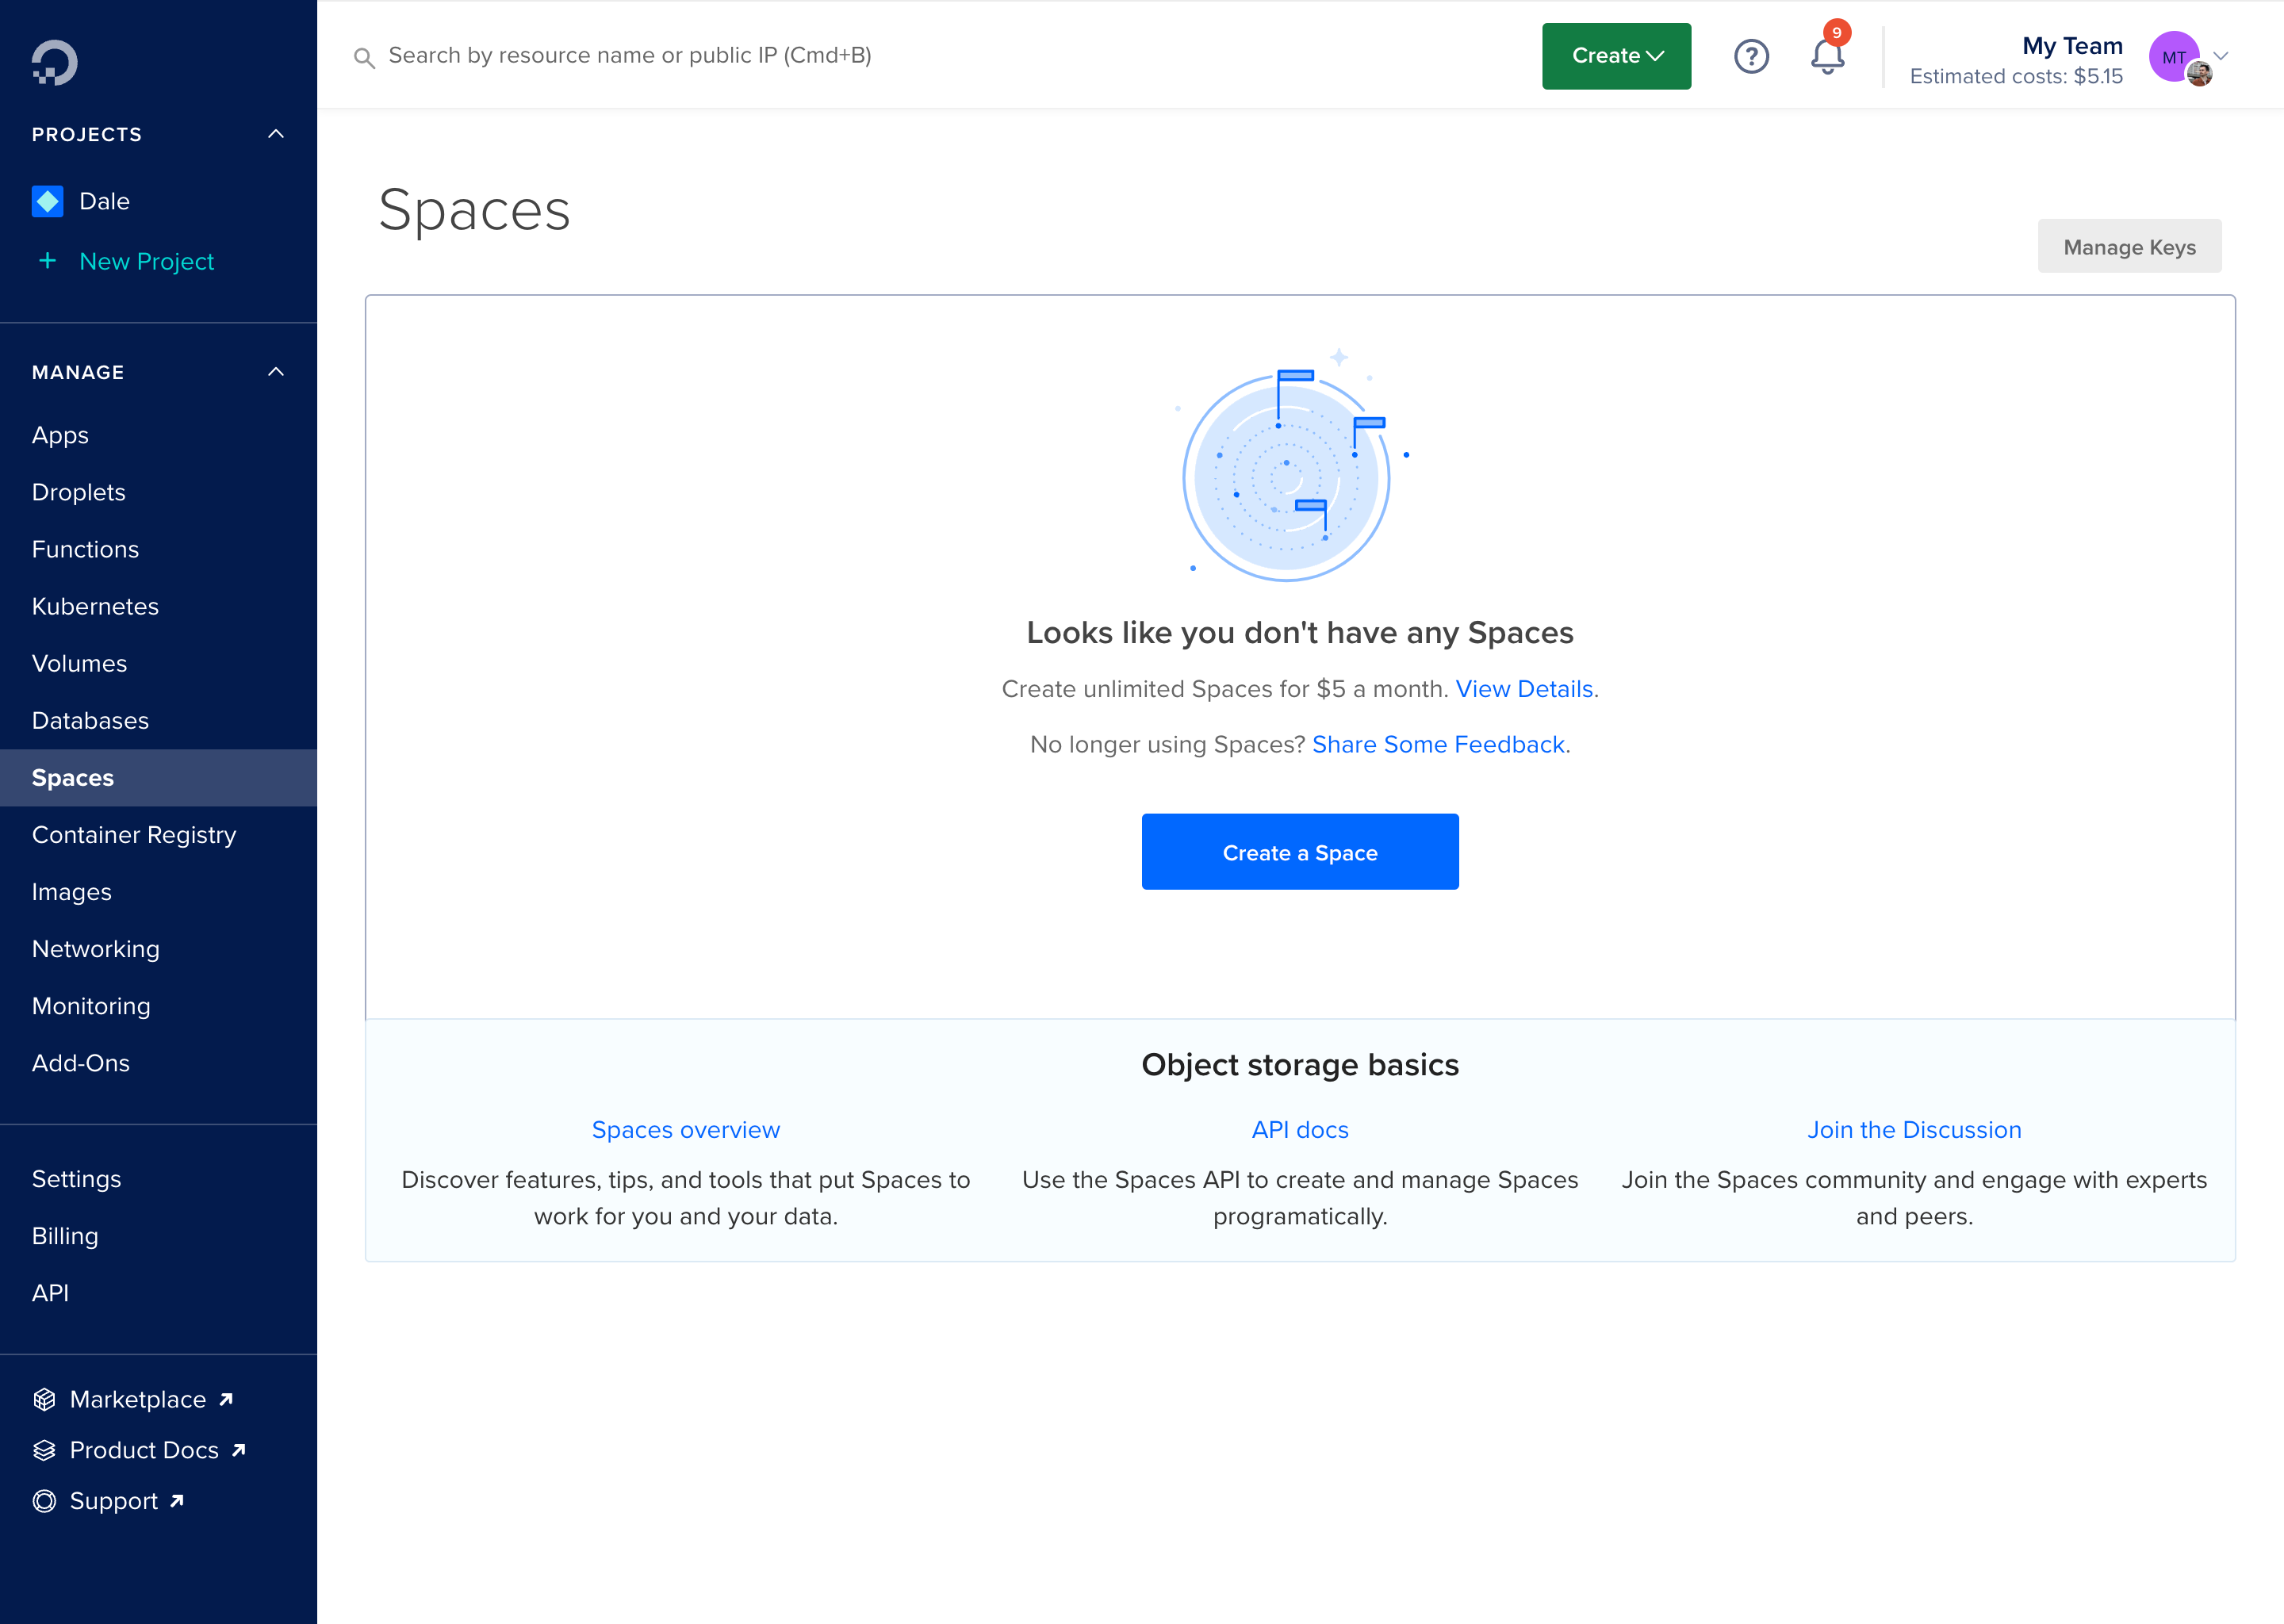Image resolution: width=2284 pixels, height=1624 pixels.
Task: Click the MT team avatar
Action: (x=2174, y=56)
